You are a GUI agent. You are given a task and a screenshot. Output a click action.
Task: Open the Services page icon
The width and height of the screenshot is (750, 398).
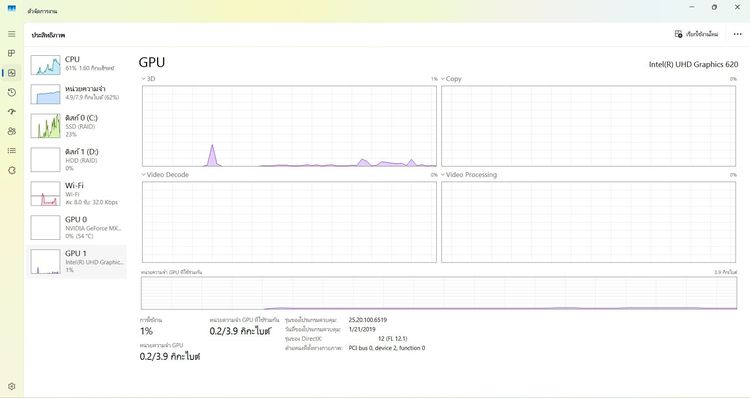click(x=11, y=170)
